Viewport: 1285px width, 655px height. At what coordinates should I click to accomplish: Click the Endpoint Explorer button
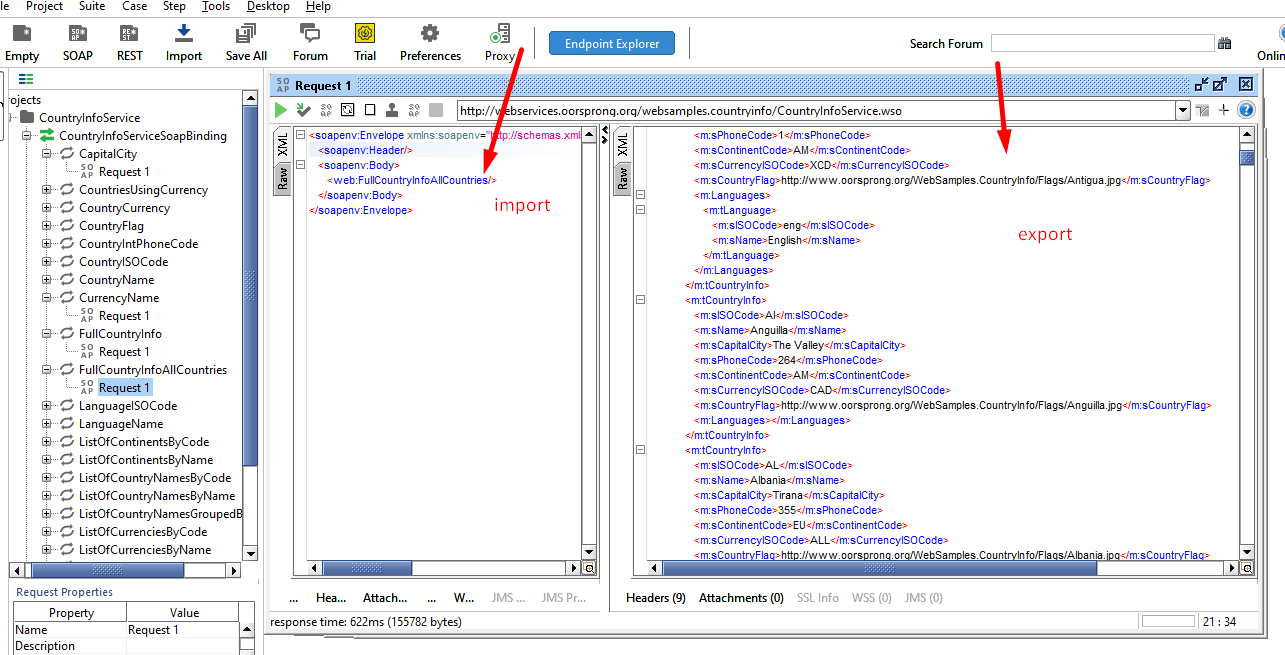[611, 43]
